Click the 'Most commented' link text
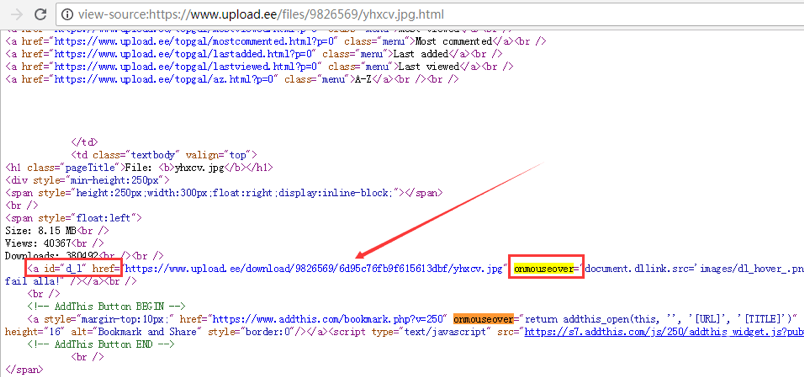 coord(453,41)
